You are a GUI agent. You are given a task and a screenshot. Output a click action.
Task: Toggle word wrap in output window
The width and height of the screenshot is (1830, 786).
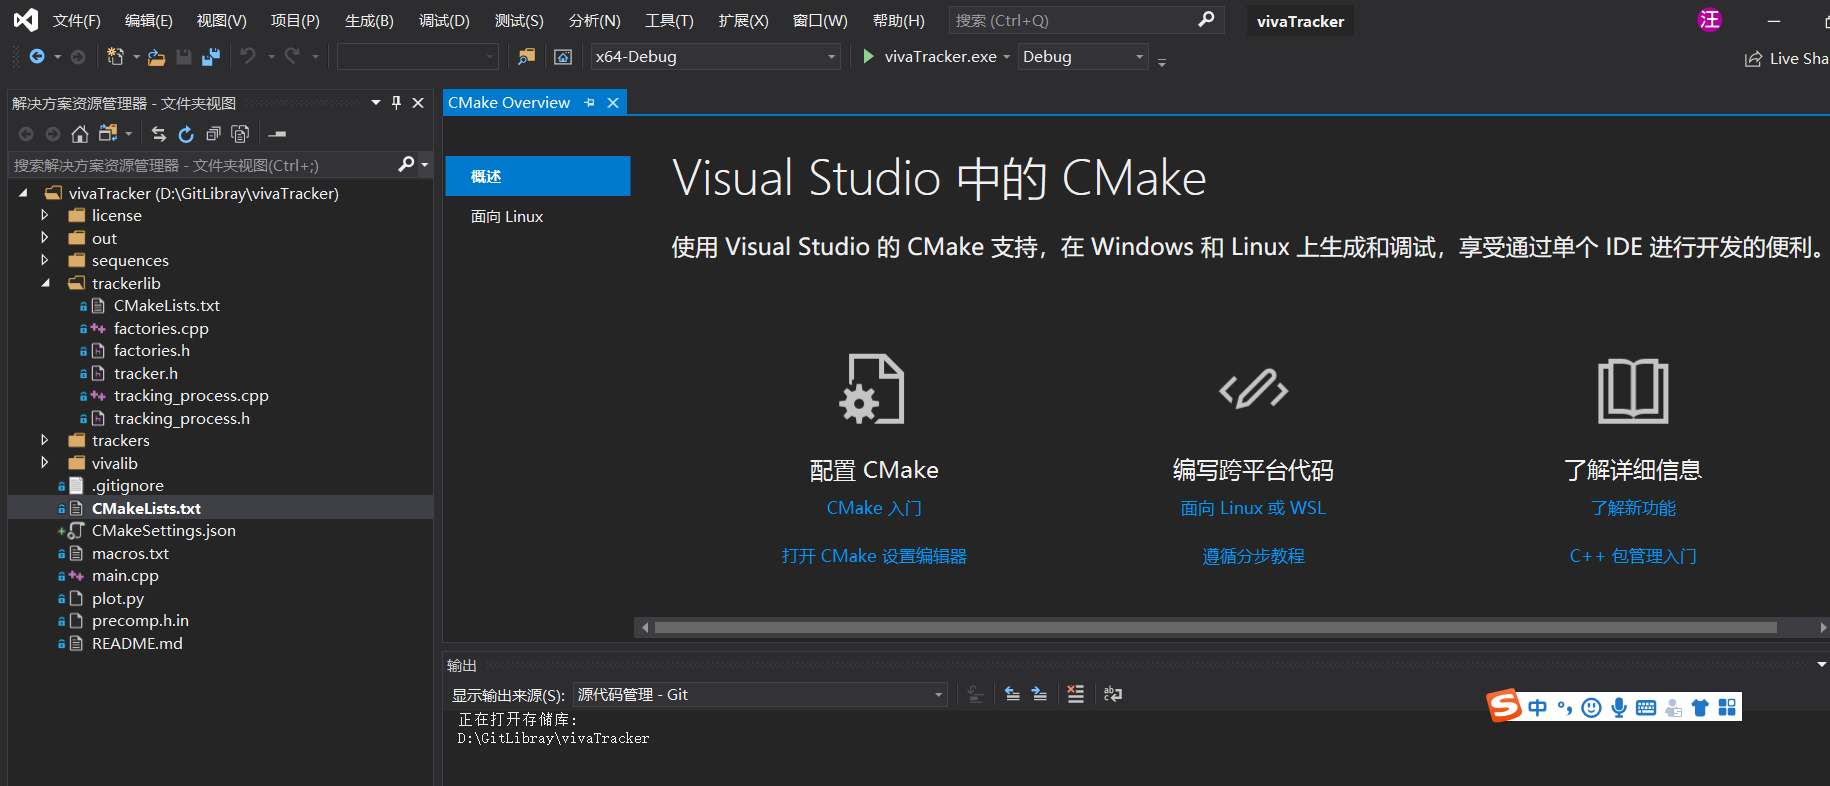[x=1113, y=694]
